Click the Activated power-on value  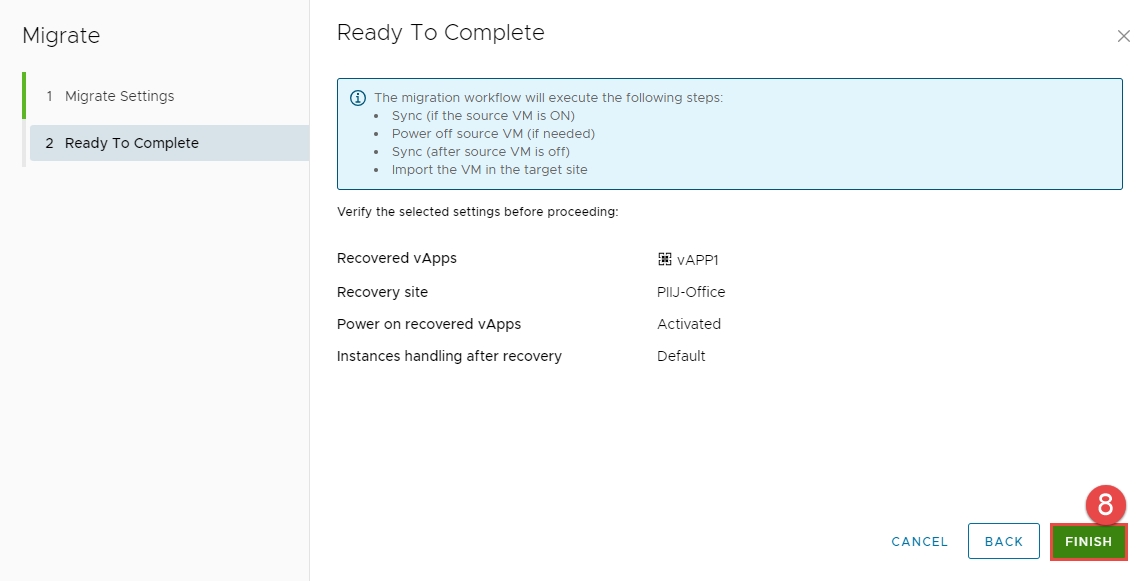click(x=689, y=324)
